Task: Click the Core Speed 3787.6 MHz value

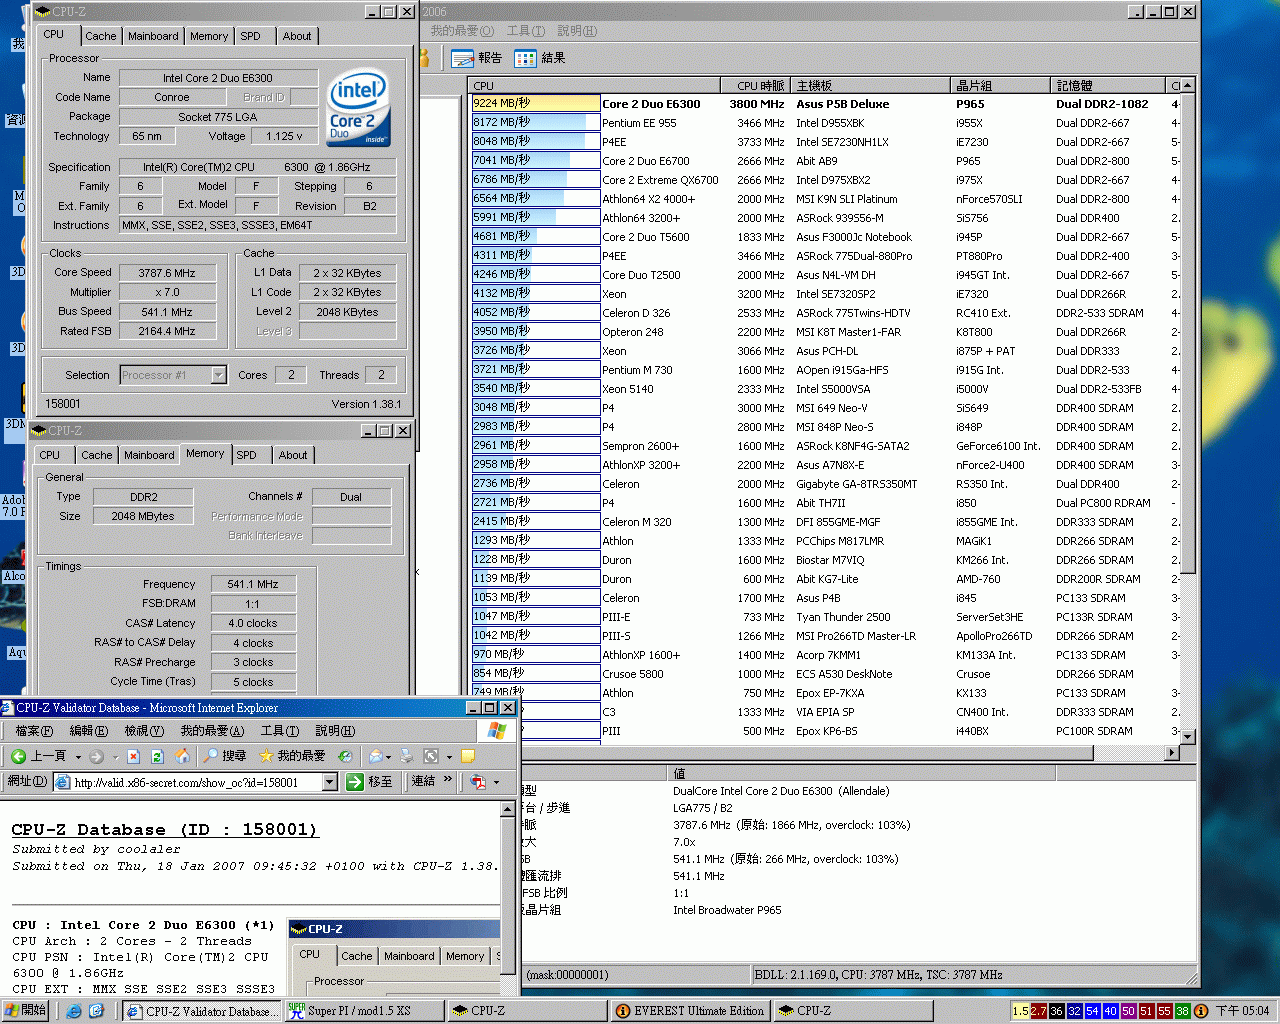Action: (x=168, y=273)
